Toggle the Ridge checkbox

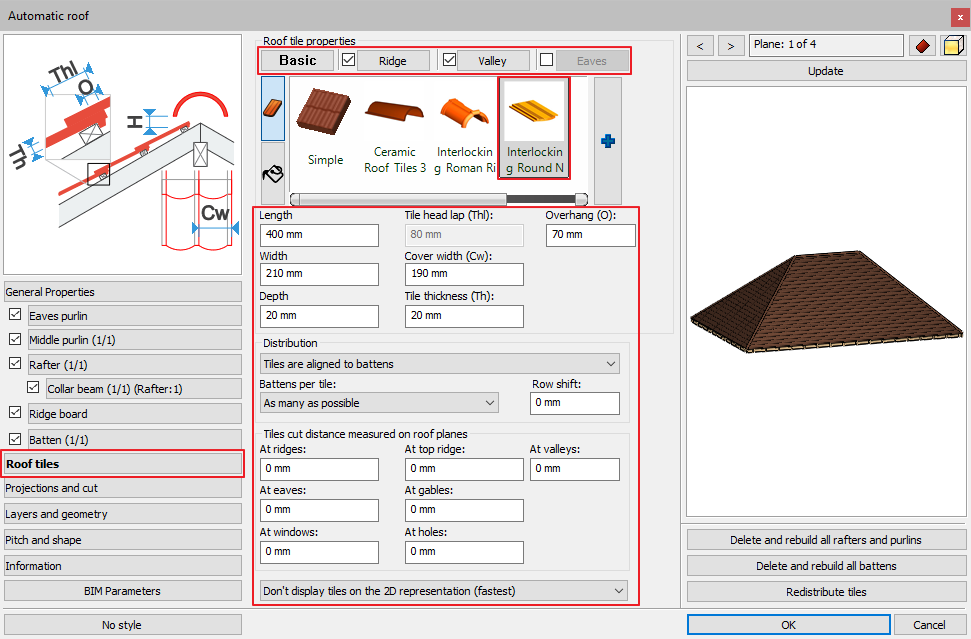tap(348, 60)
